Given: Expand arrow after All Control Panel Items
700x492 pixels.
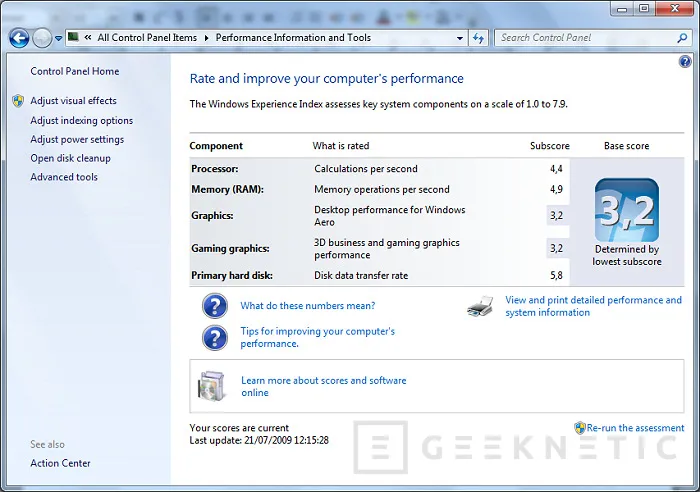Looking at the screenshot, I should pyautogui.click(x=206, y=38).
